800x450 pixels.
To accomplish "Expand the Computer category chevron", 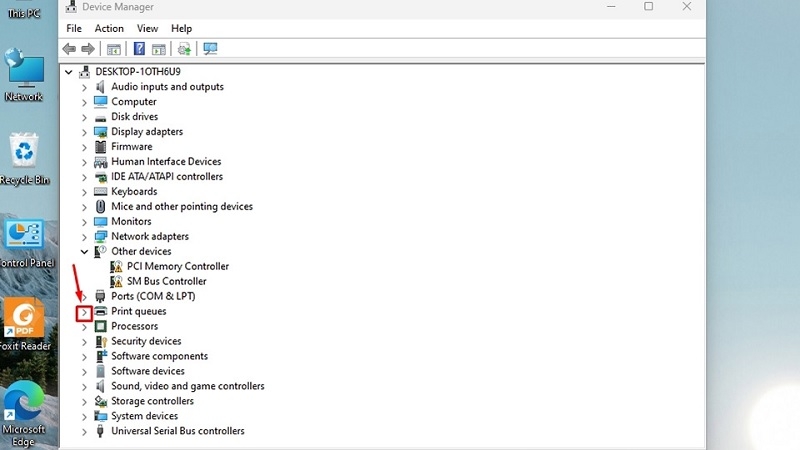I will coord(84,102).
